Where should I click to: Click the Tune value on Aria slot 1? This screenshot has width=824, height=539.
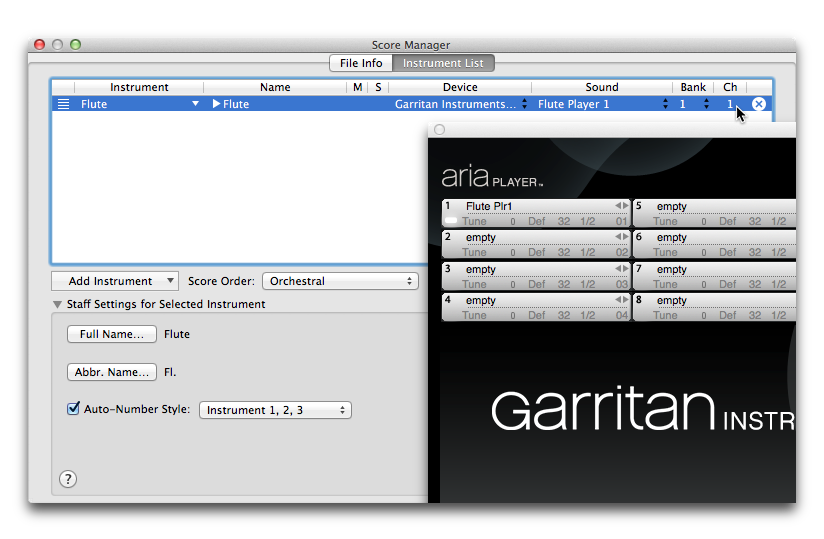tap(512, 222)
